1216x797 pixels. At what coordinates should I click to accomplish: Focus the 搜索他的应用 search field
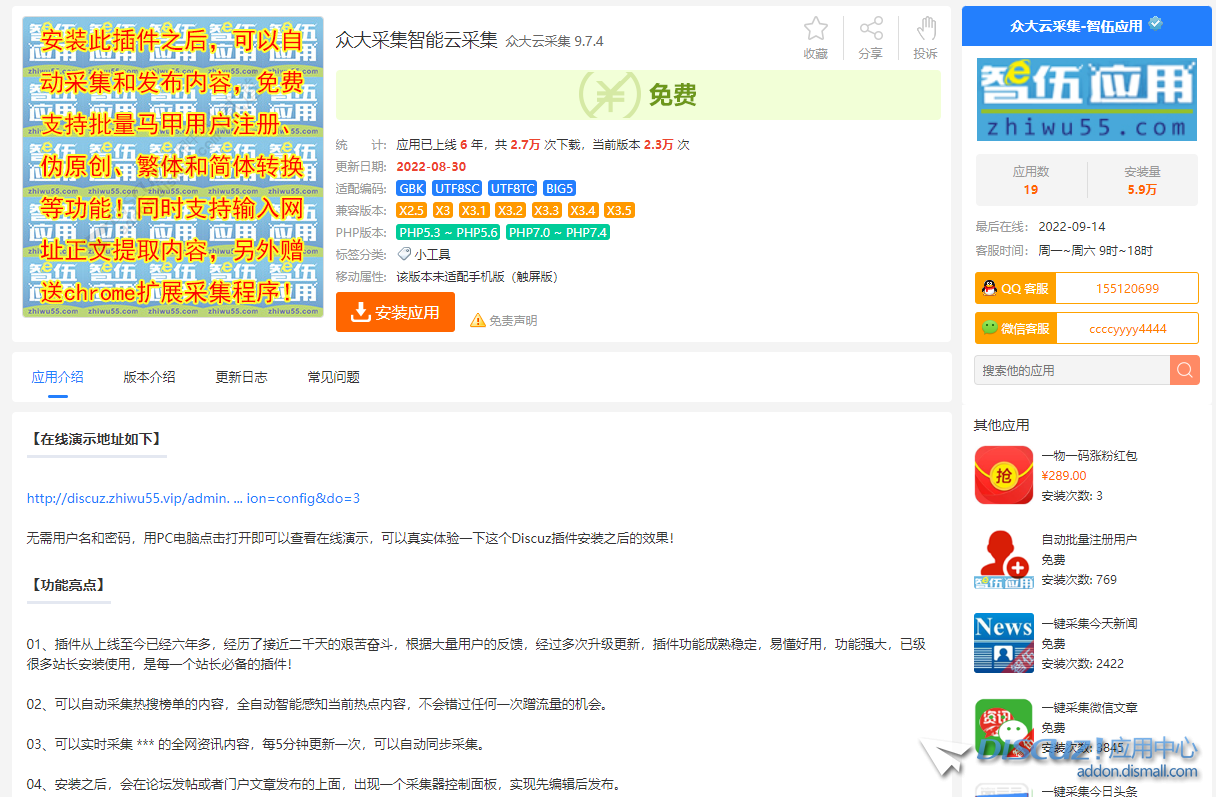(x=1072, y=370)
